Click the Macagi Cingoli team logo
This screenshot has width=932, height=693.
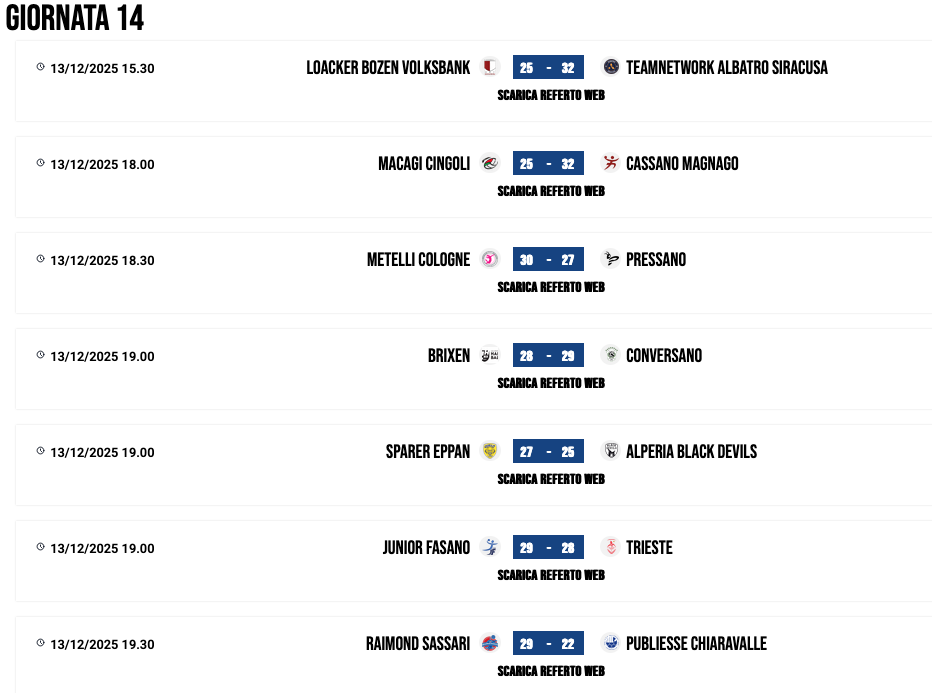490,163
